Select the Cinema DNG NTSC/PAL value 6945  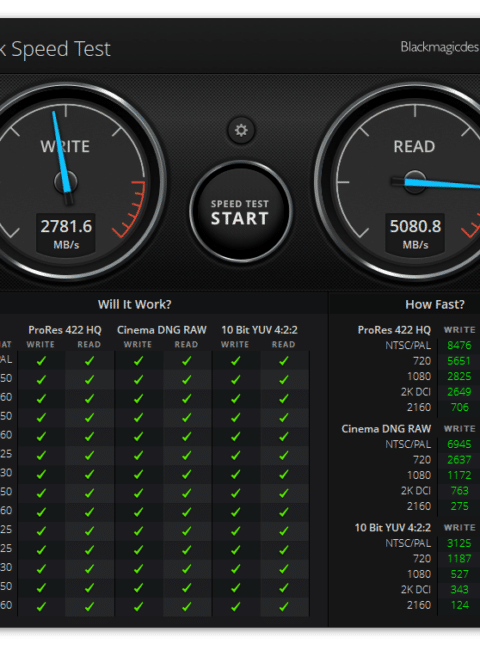coord(459,444)
